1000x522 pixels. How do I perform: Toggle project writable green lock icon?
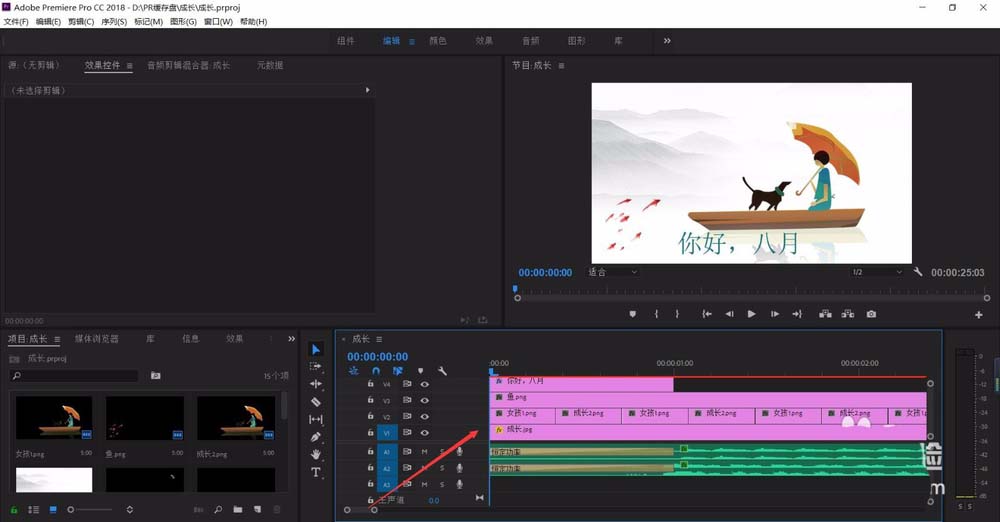tap(14, 509)
